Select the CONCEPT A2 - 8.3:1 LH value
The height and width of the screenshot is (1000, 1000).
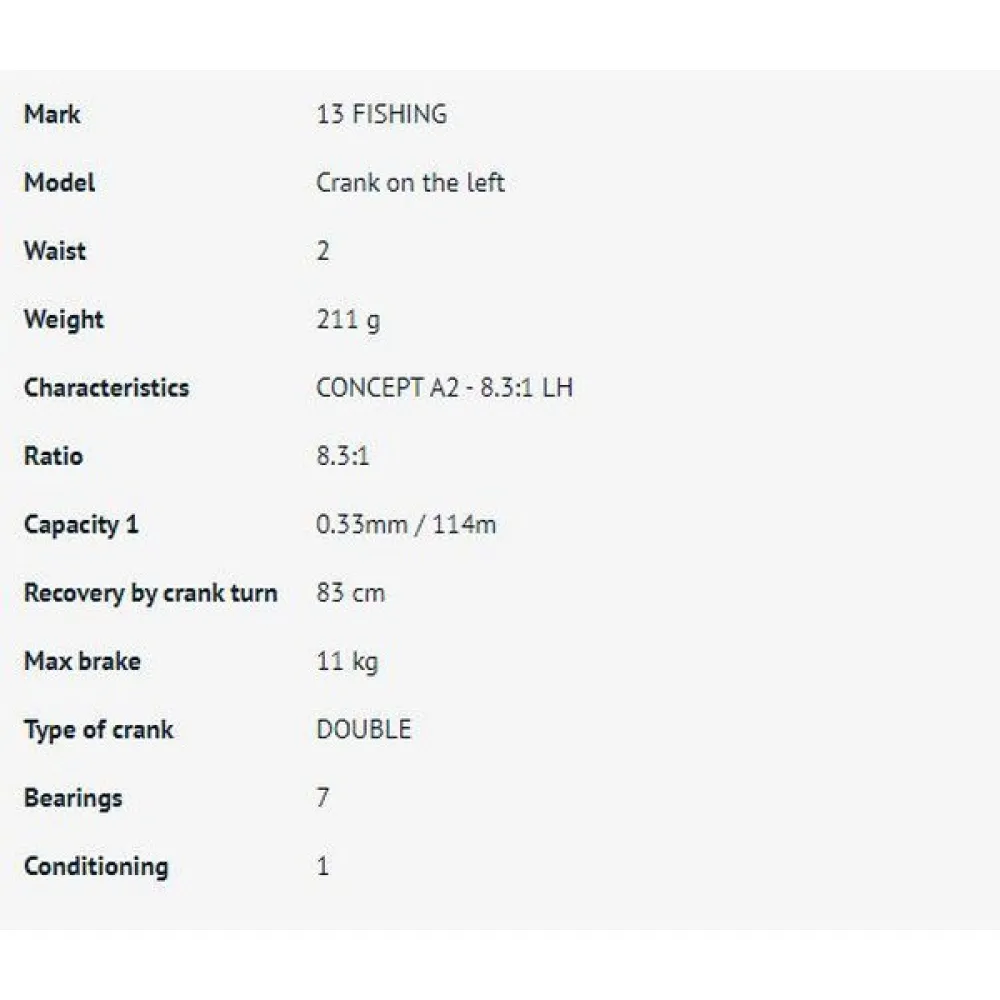(x=444, y=388)
